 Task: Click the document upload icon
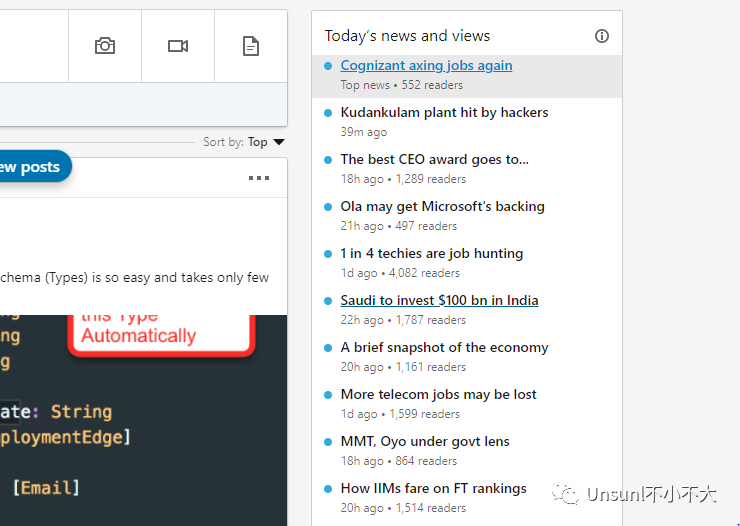tap(251, 46)
